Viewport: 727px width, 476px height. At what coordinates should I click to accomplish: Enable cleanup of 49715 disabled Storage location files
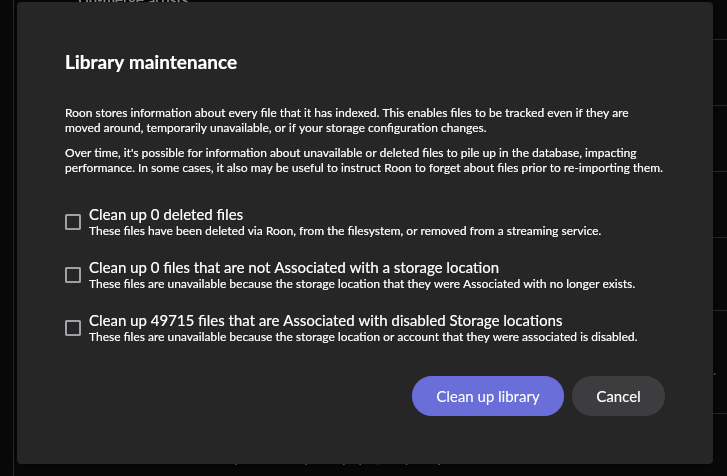pos(73,328)
